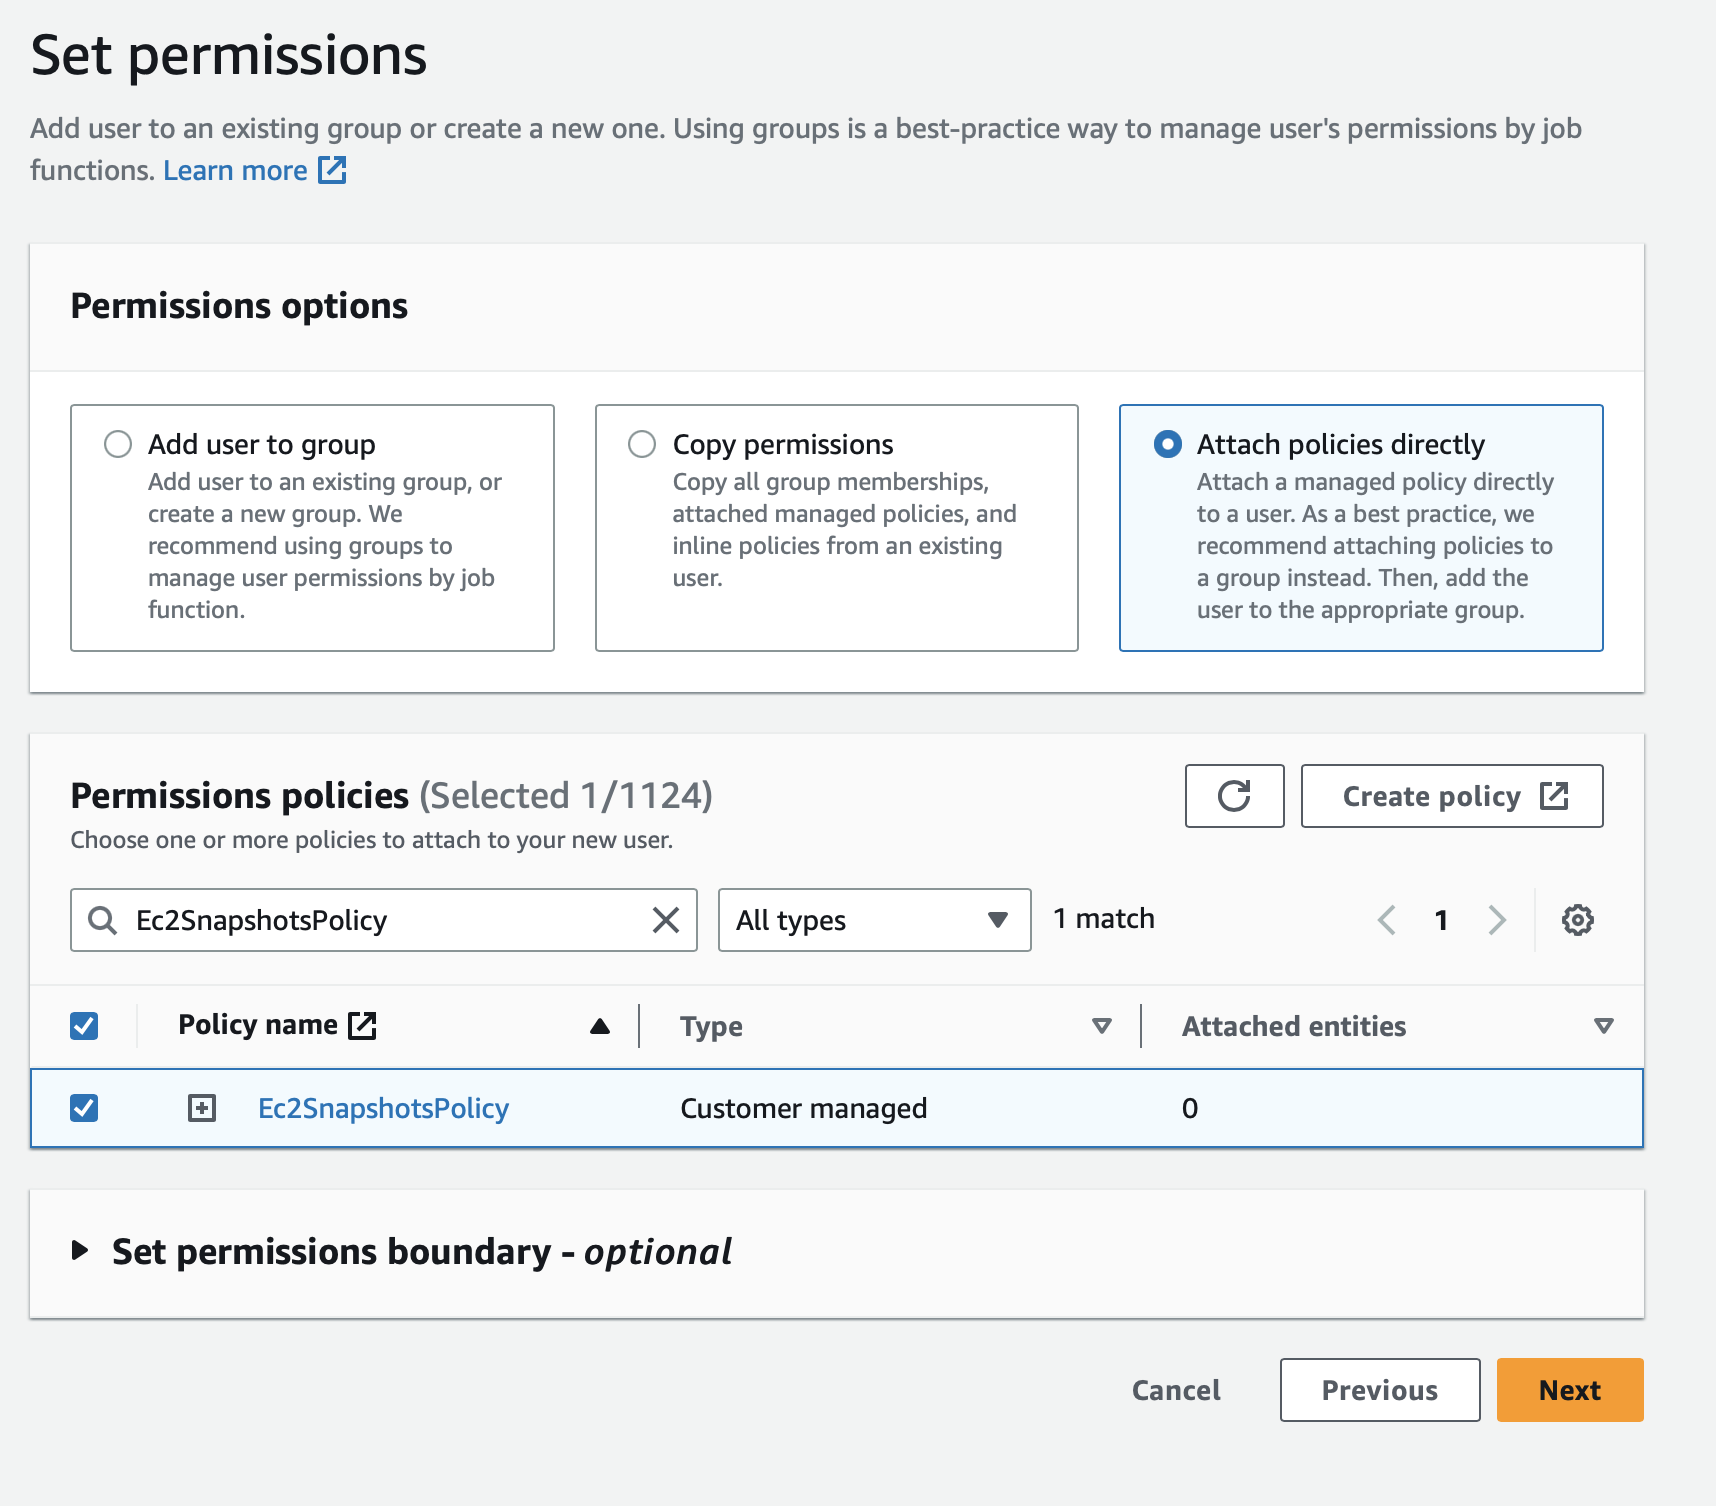Refresh the permissions policies list

click(x=1234, y=797)
